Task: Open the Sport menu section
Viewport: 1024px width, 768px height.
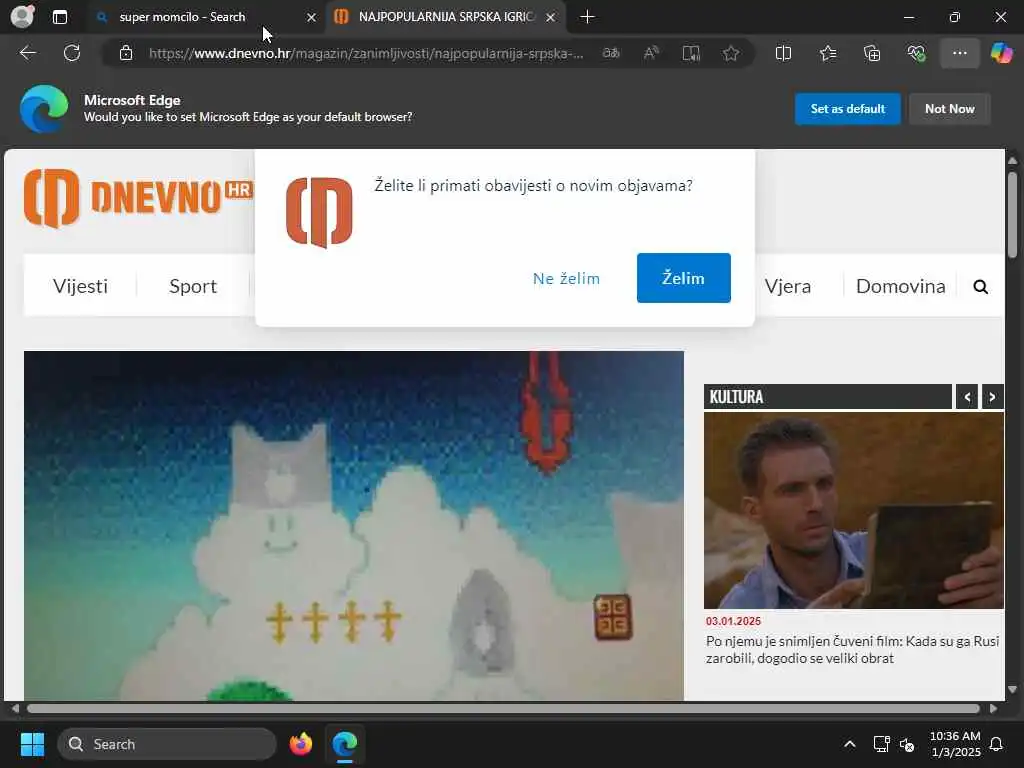Action: pos(193,286)
